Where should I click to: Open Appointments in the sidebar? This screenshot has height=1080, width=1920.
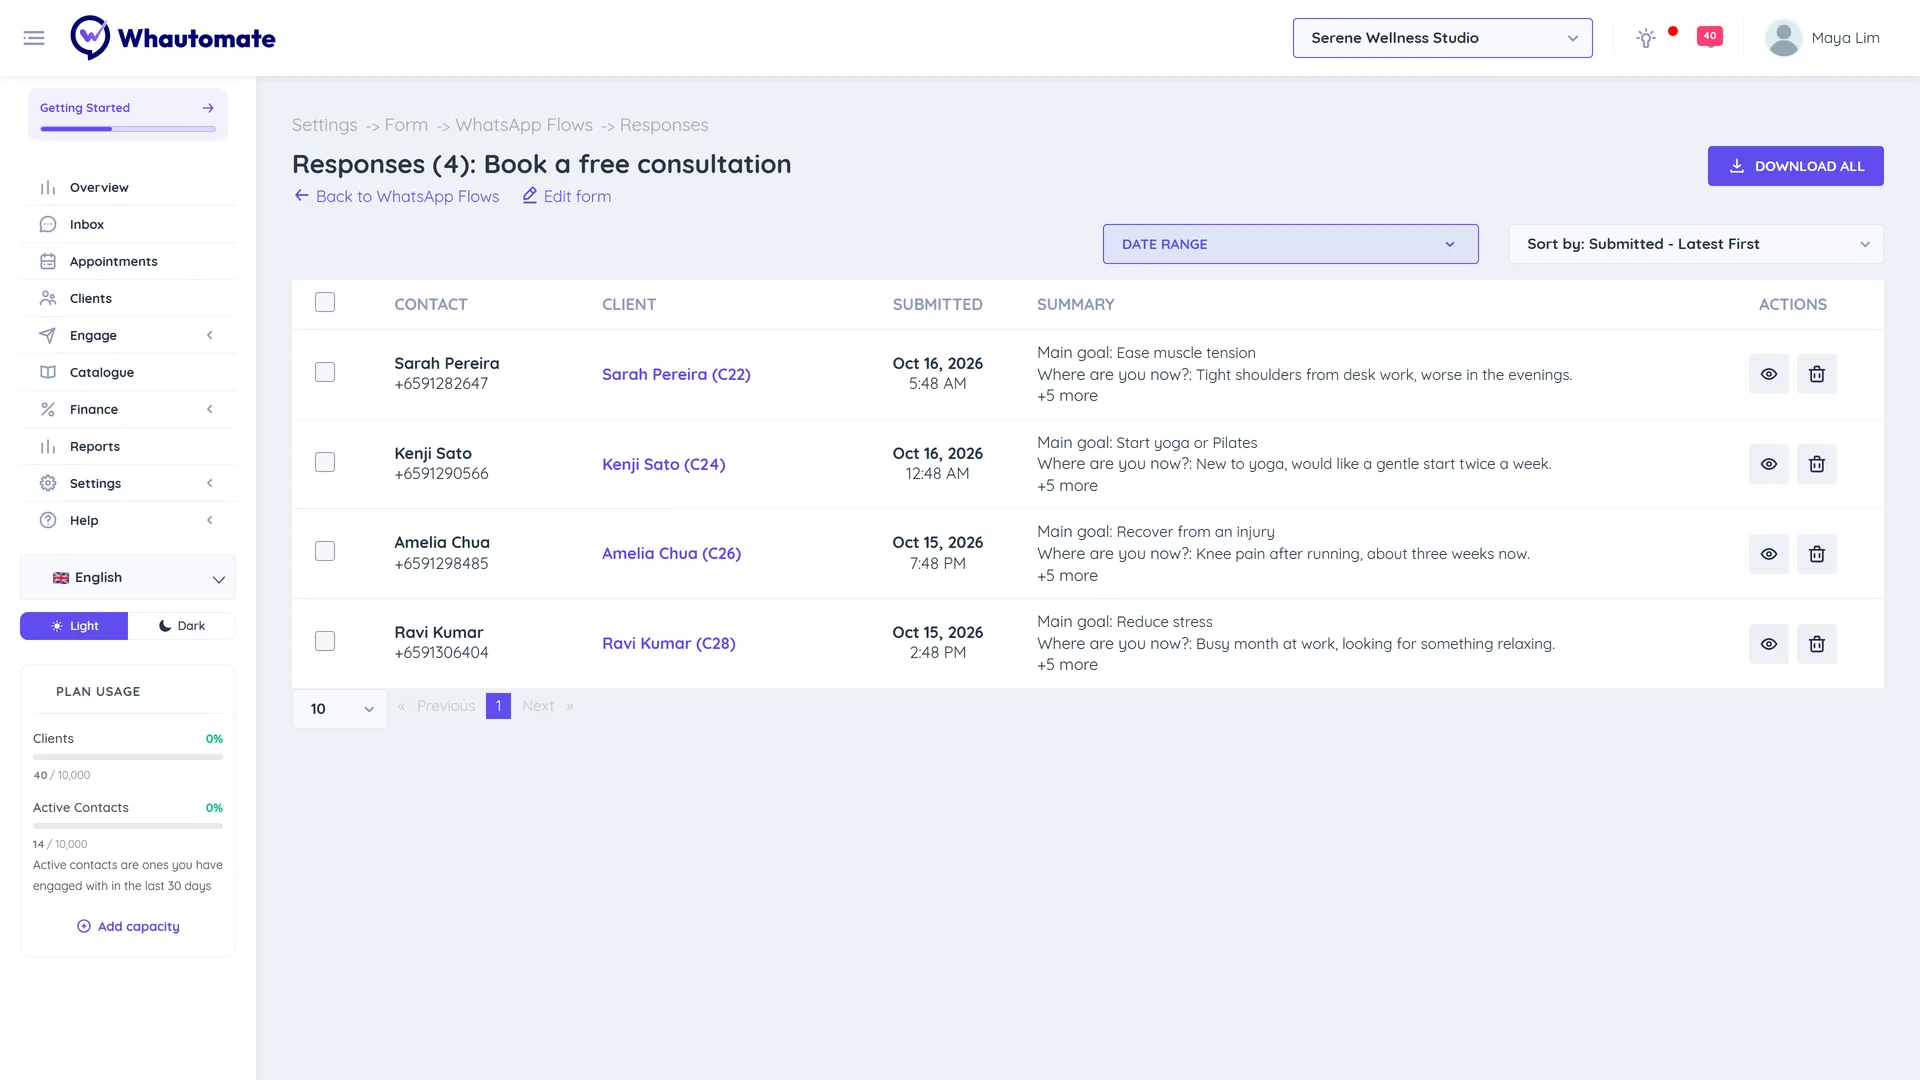click(x=128, y=261)
